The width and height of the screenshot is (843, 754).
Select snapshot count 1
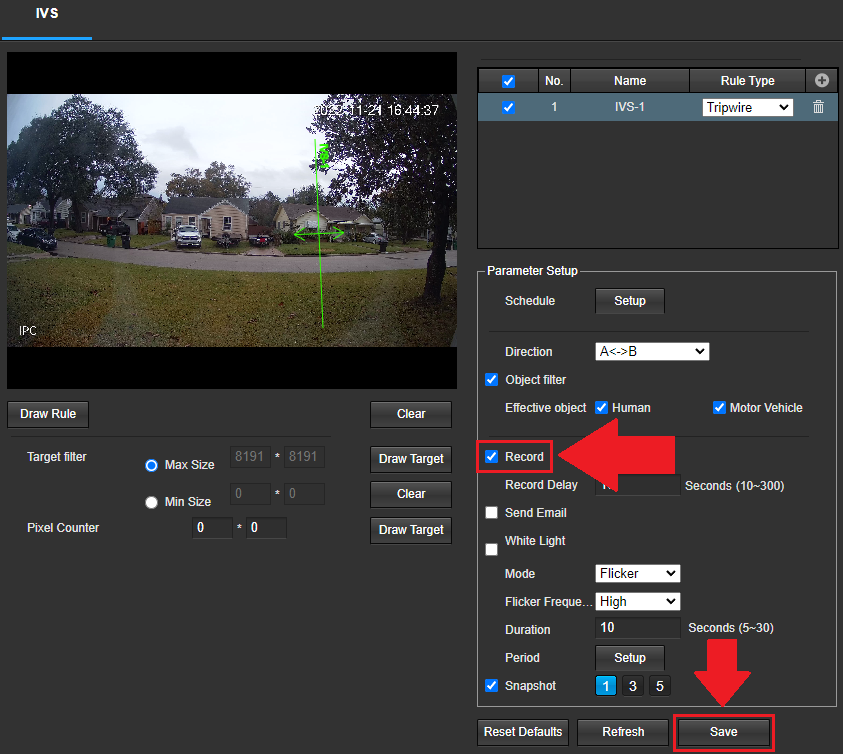click(x=606, y=686)
